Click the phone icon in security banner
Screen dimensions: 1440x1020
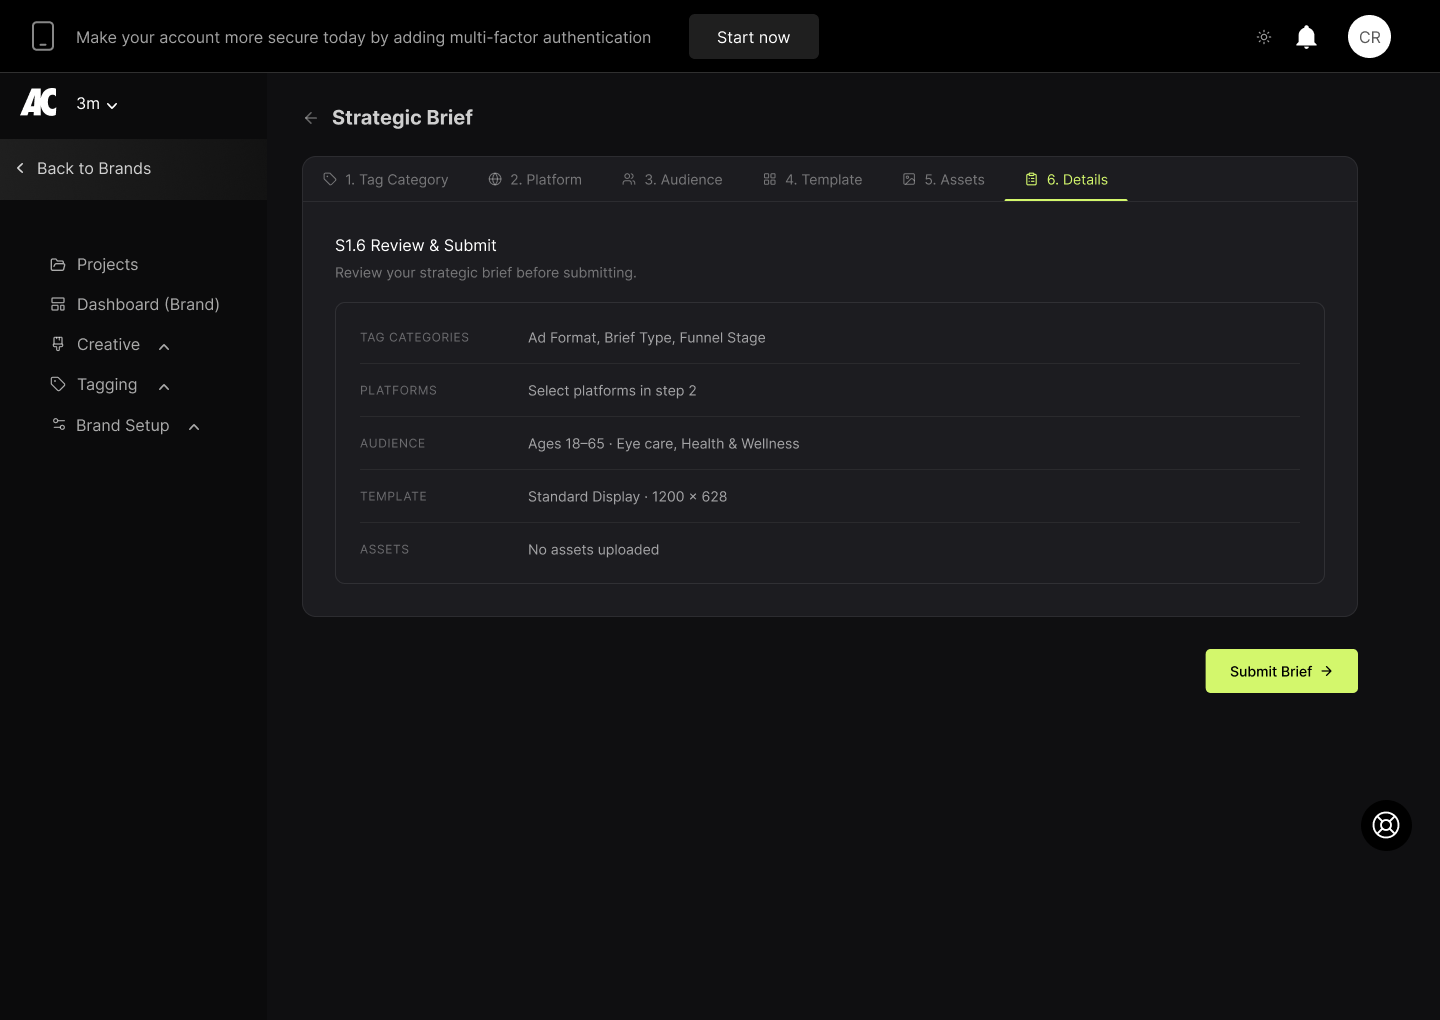point(43,37)
